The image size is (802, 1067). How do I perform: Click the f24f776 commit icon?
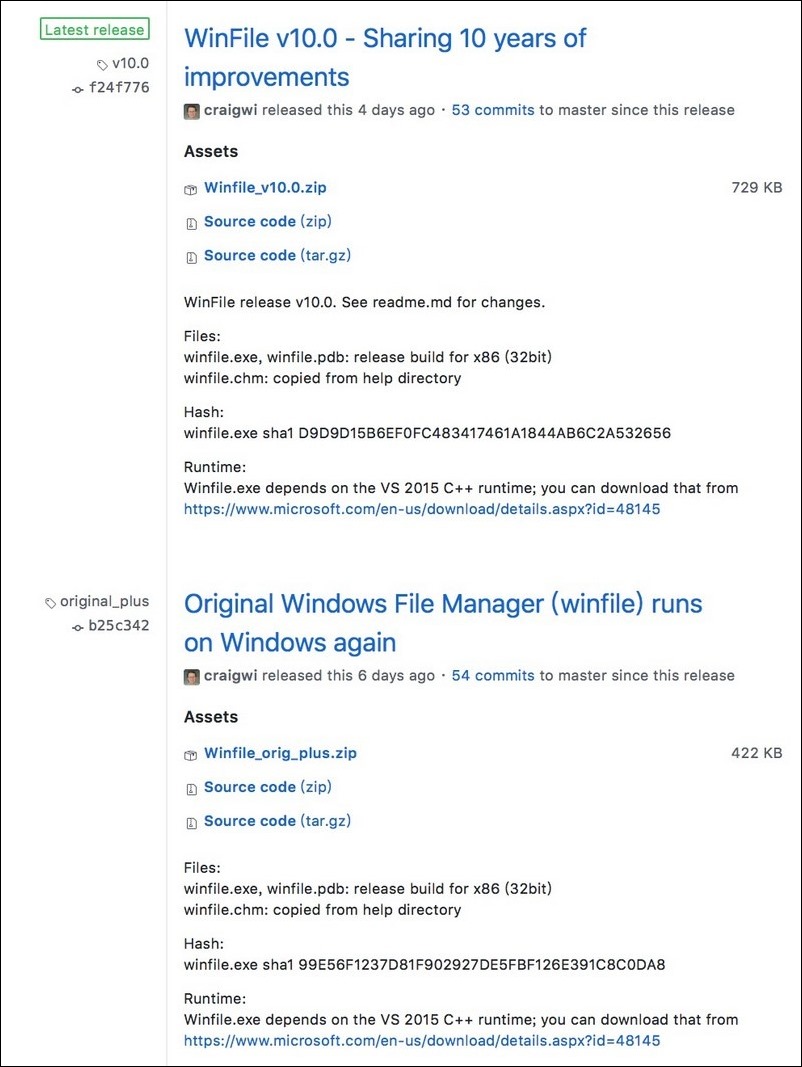pyautogui.click(x=78, y=89)
